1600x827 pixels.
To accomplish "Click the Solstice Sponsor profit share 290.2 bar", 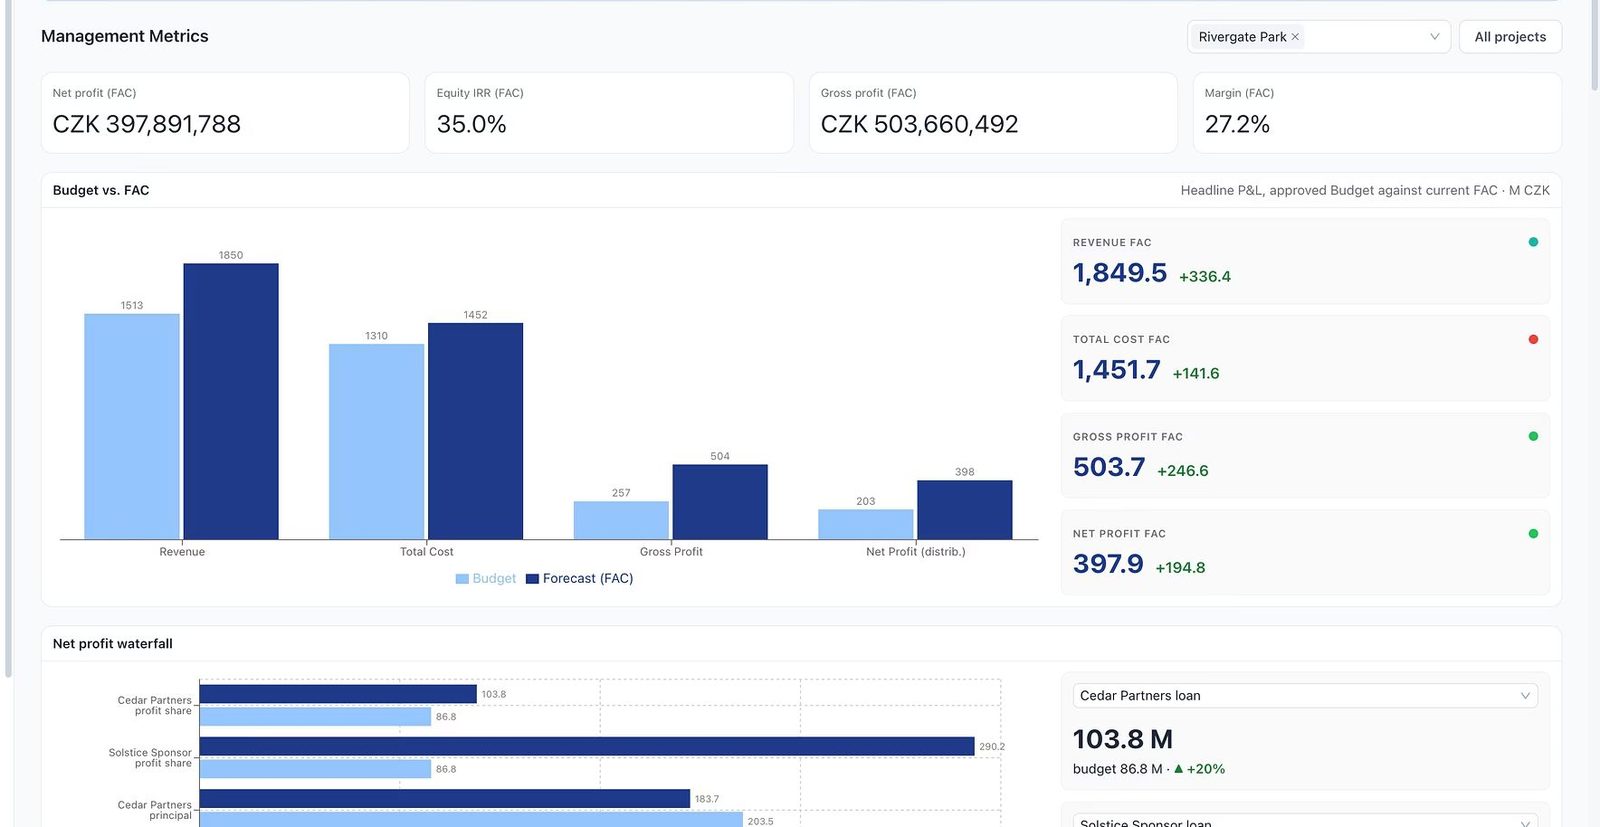I will click(x=587, y=746).
